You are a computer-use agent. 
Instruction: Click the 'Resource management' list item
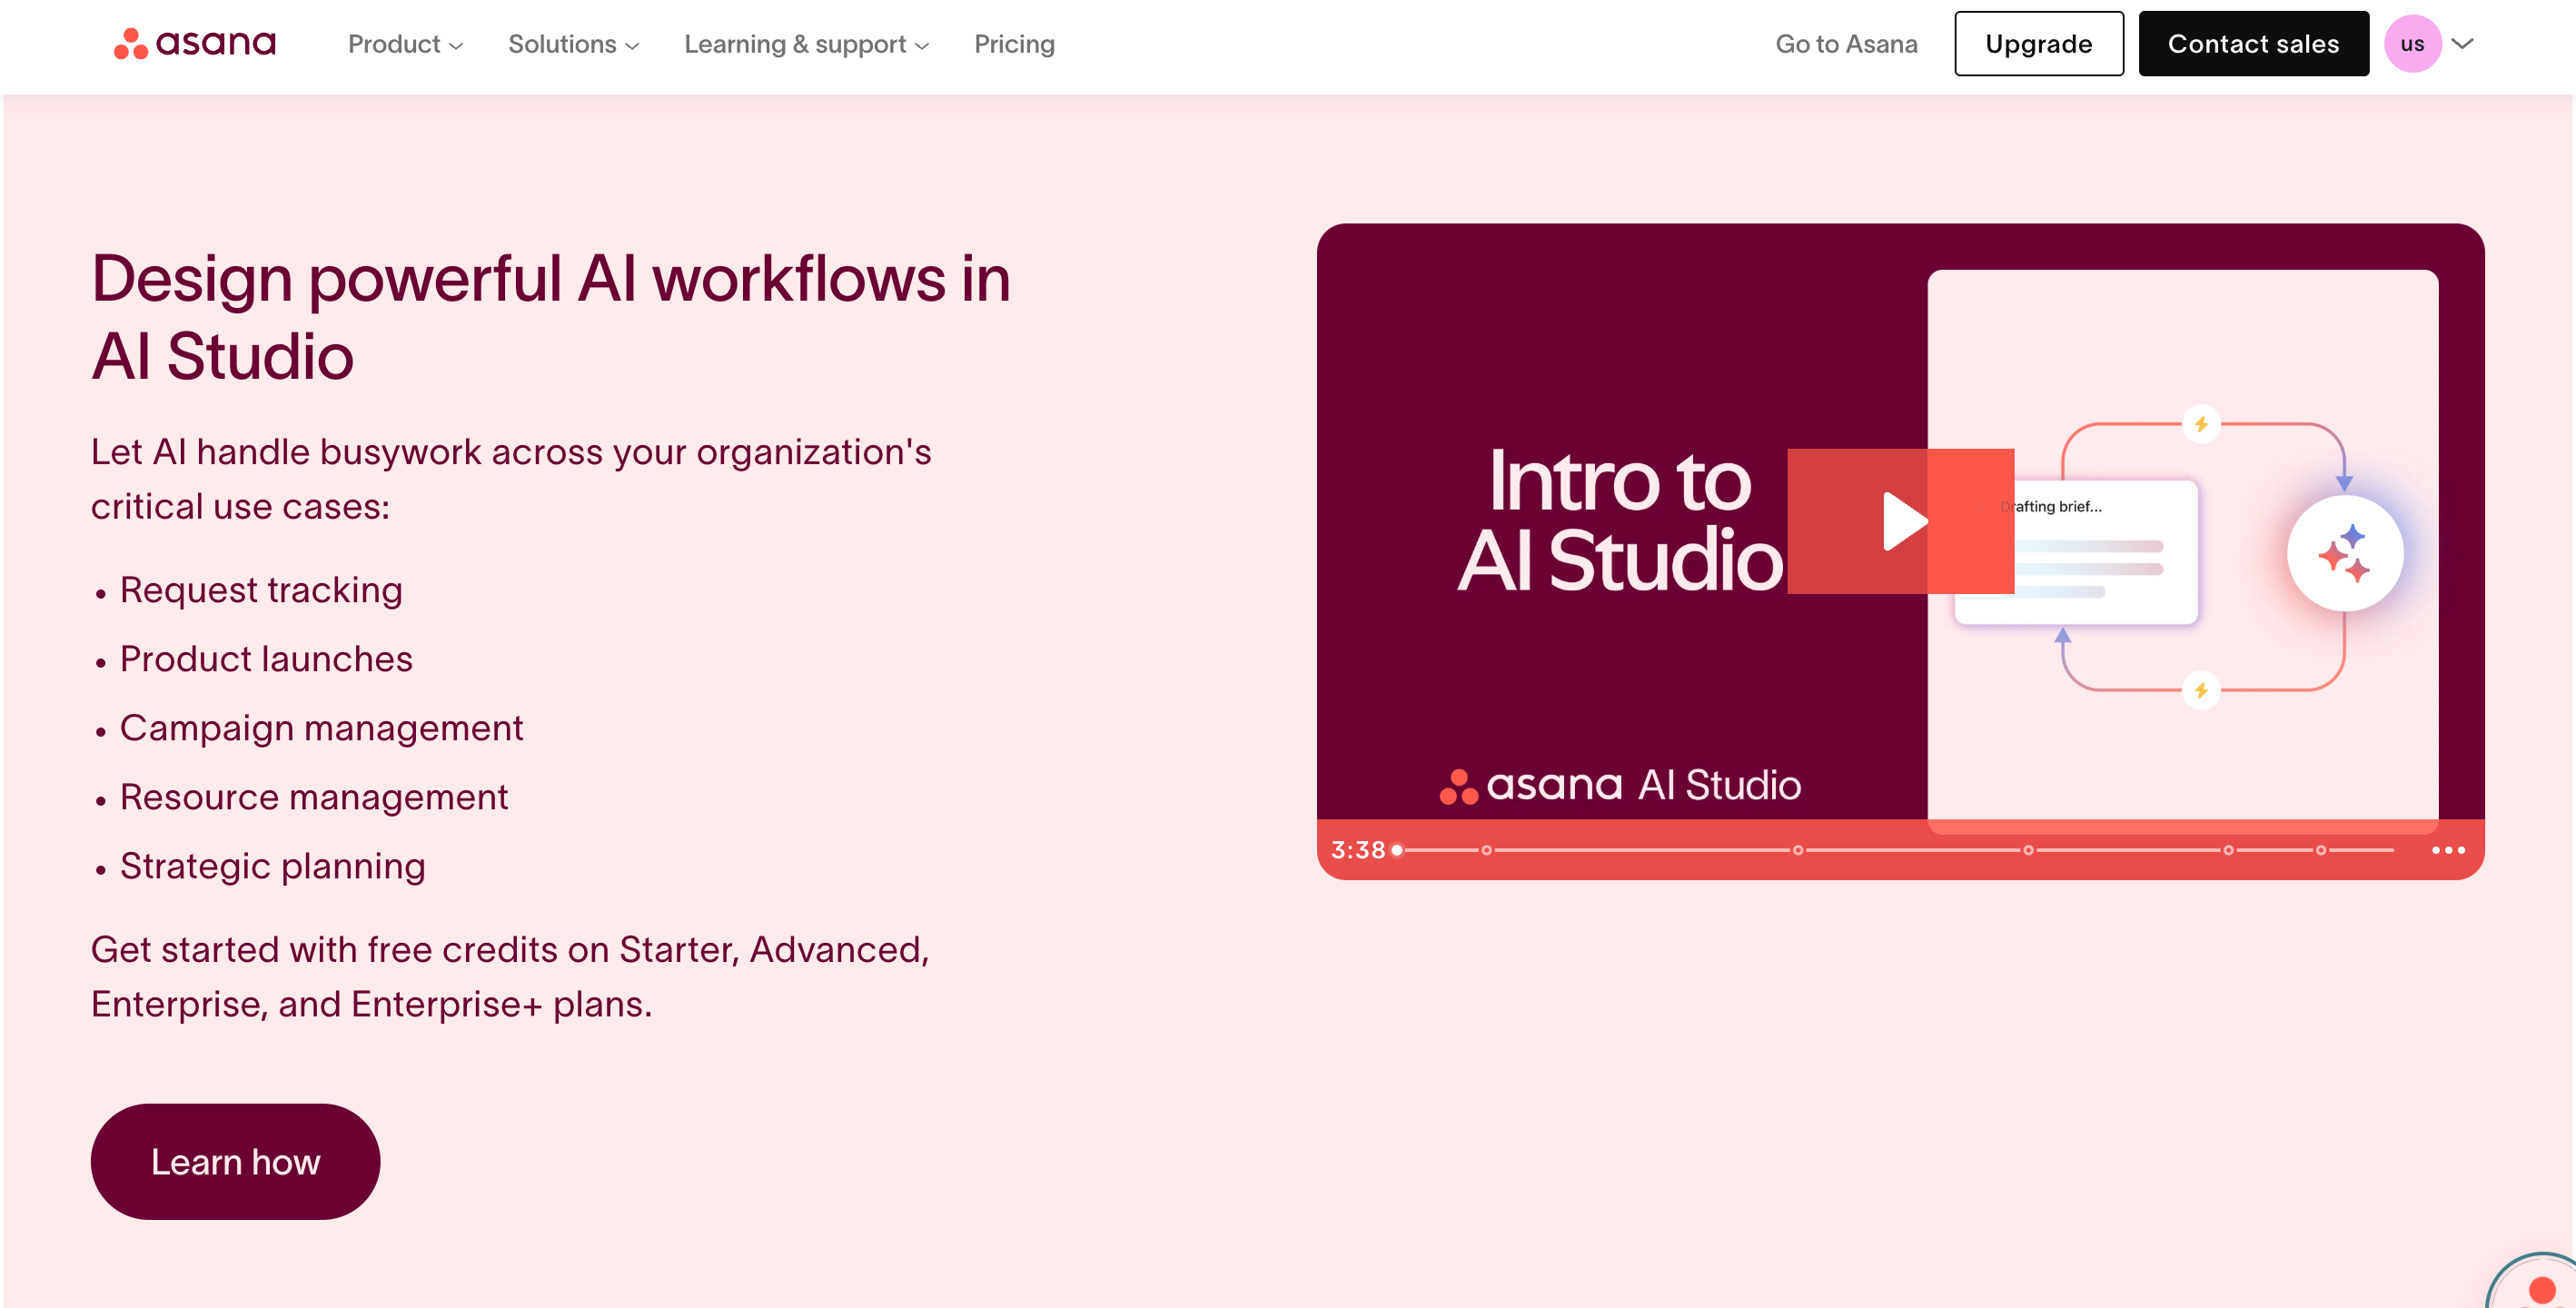pyautogui.click(x=314, y=797)
